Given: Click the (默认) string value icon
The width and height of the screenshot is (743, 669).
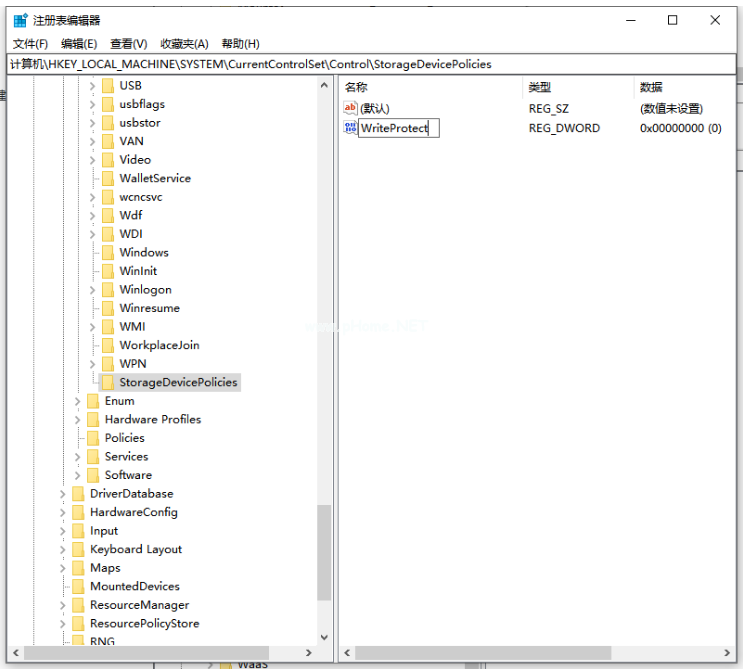Looking at the screenshot, I should pyautogui.click(x=350, y=108).
